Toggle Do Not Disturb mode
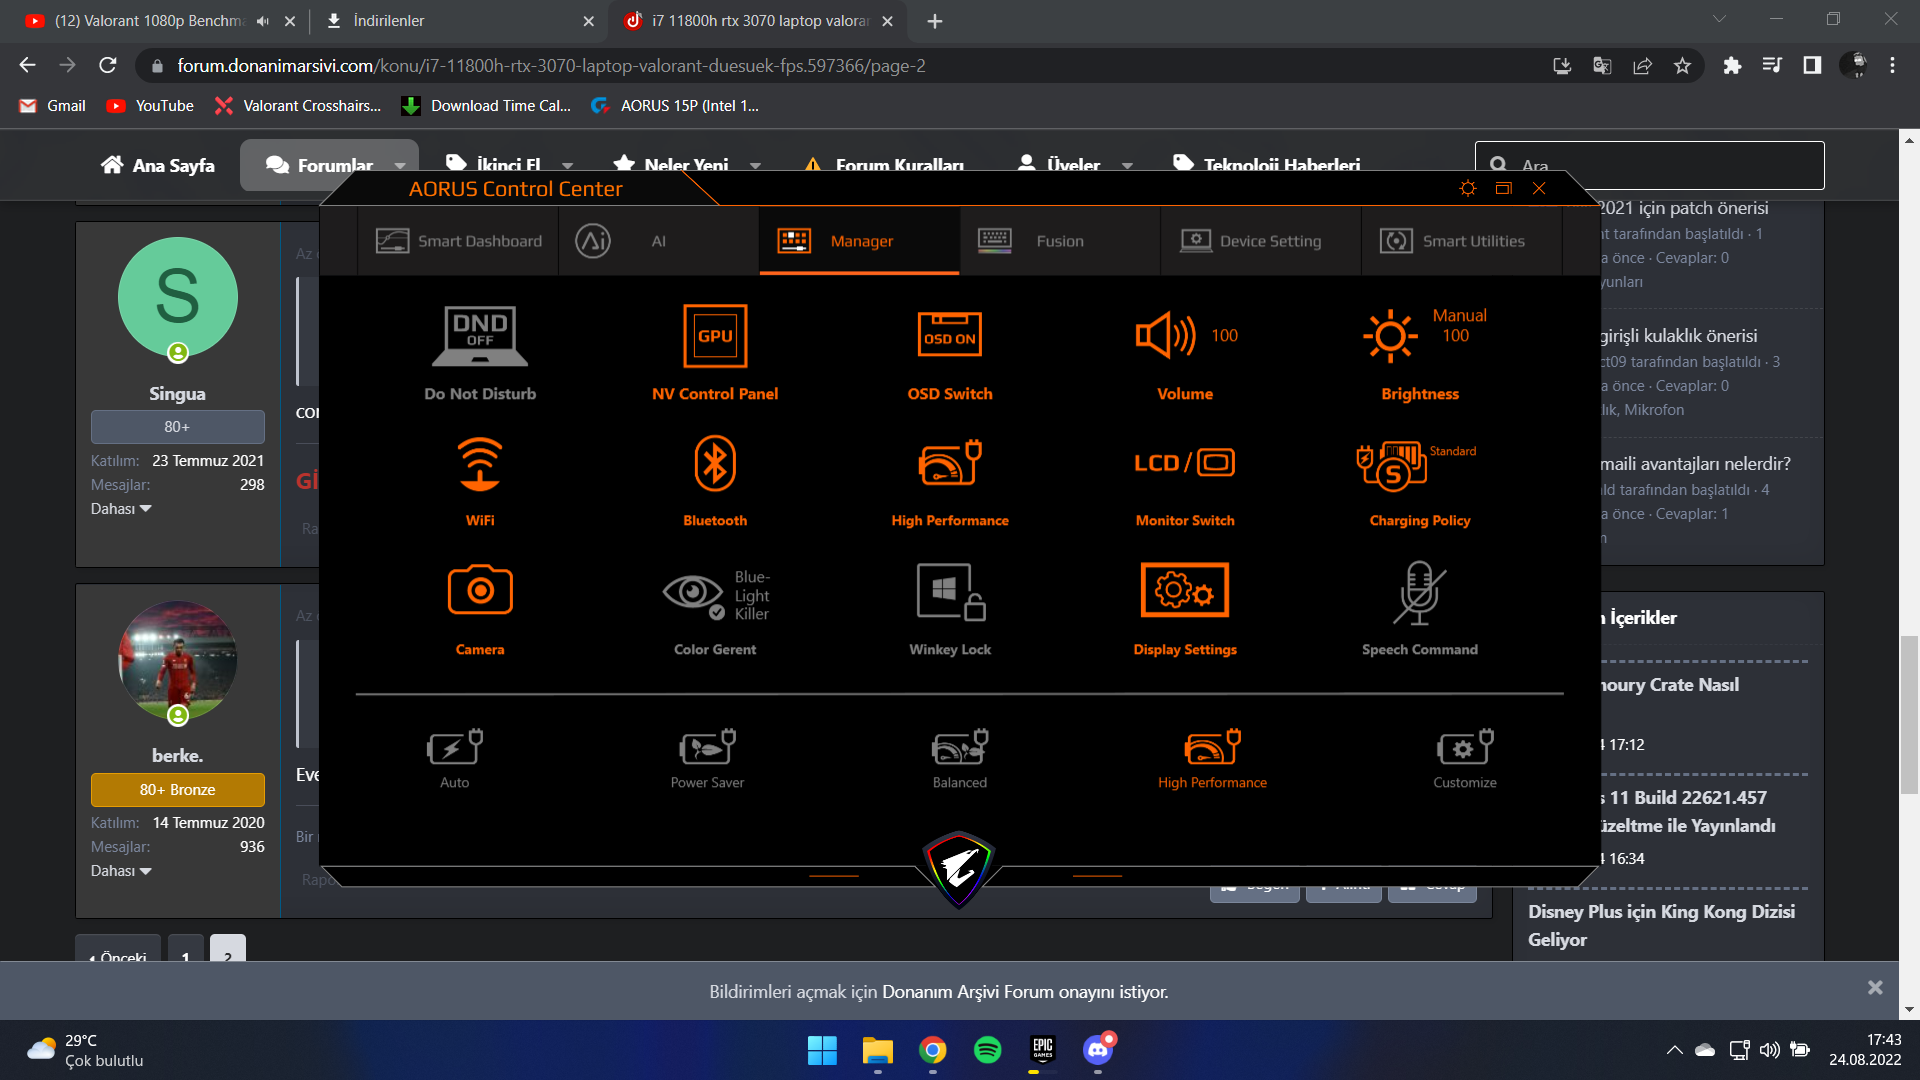 click(480, 337)
